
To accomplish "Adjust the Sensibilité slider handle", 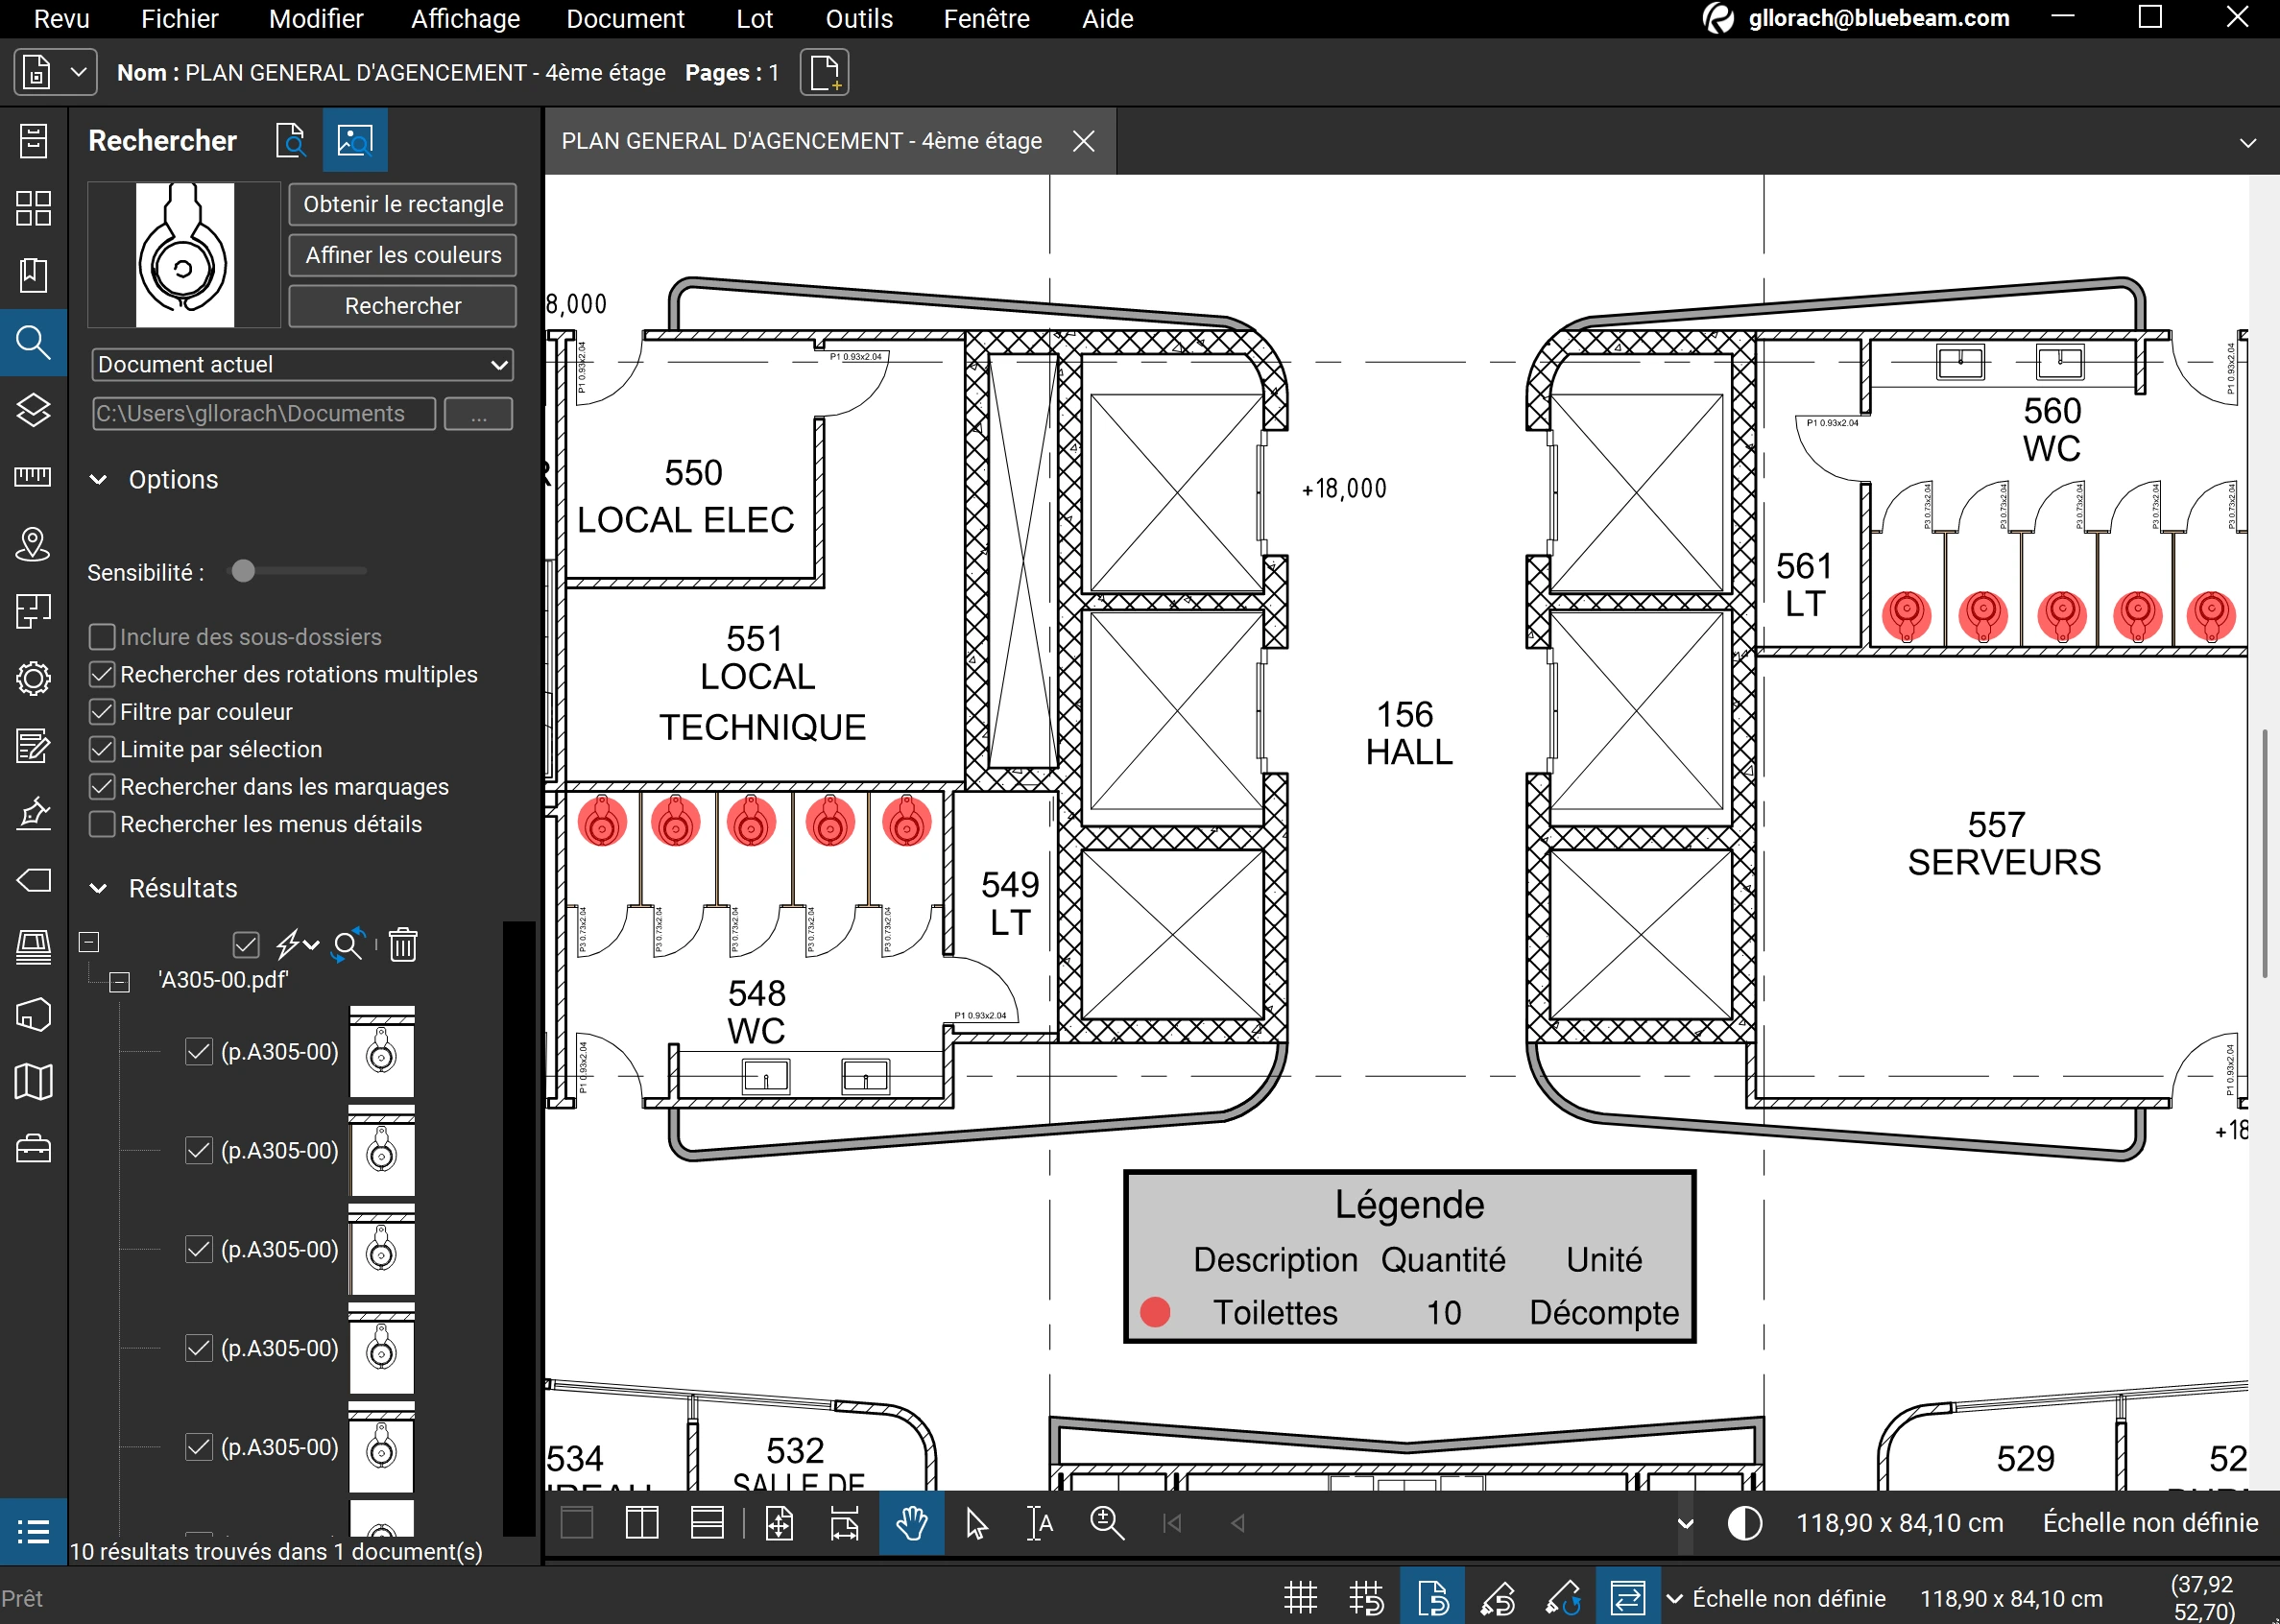I will (243, 571).
